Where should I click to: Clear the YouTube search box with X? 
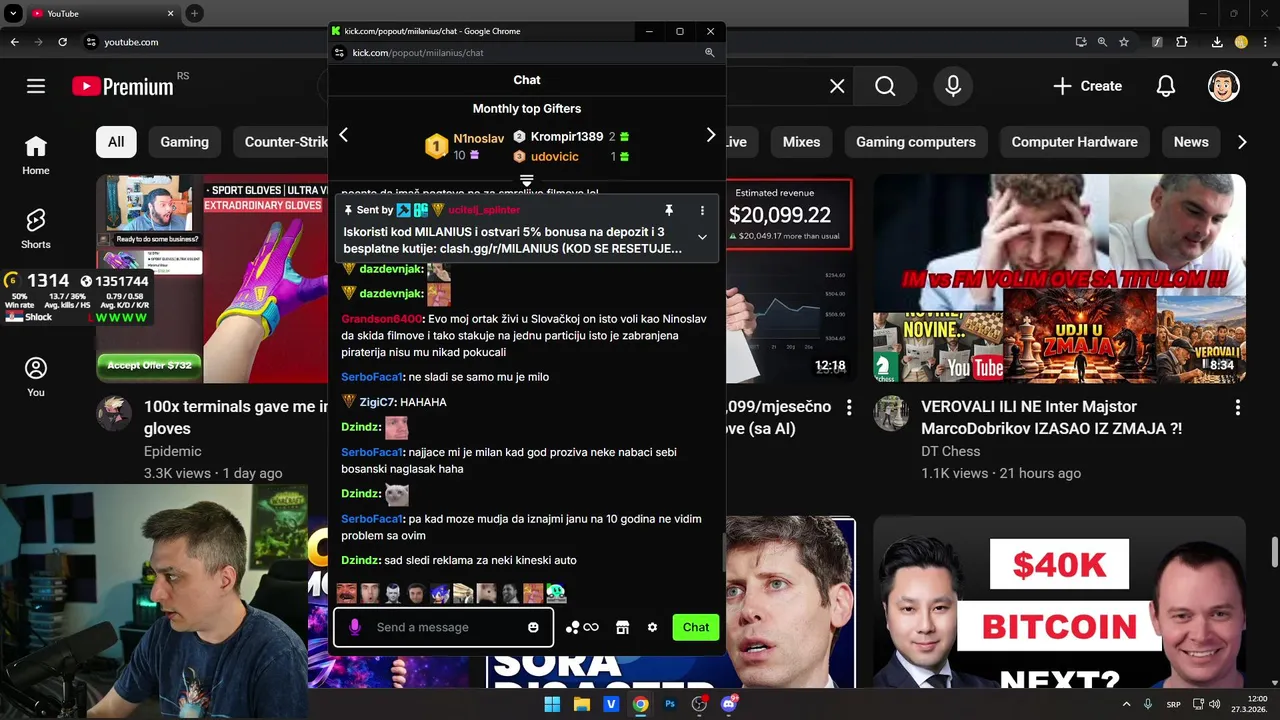coord(837,86)
